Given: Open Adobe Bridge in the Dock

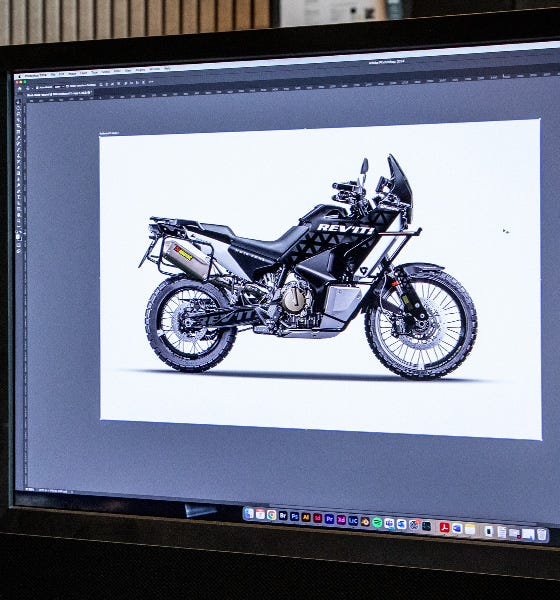Looking at the screenshot, I should 283,516.
